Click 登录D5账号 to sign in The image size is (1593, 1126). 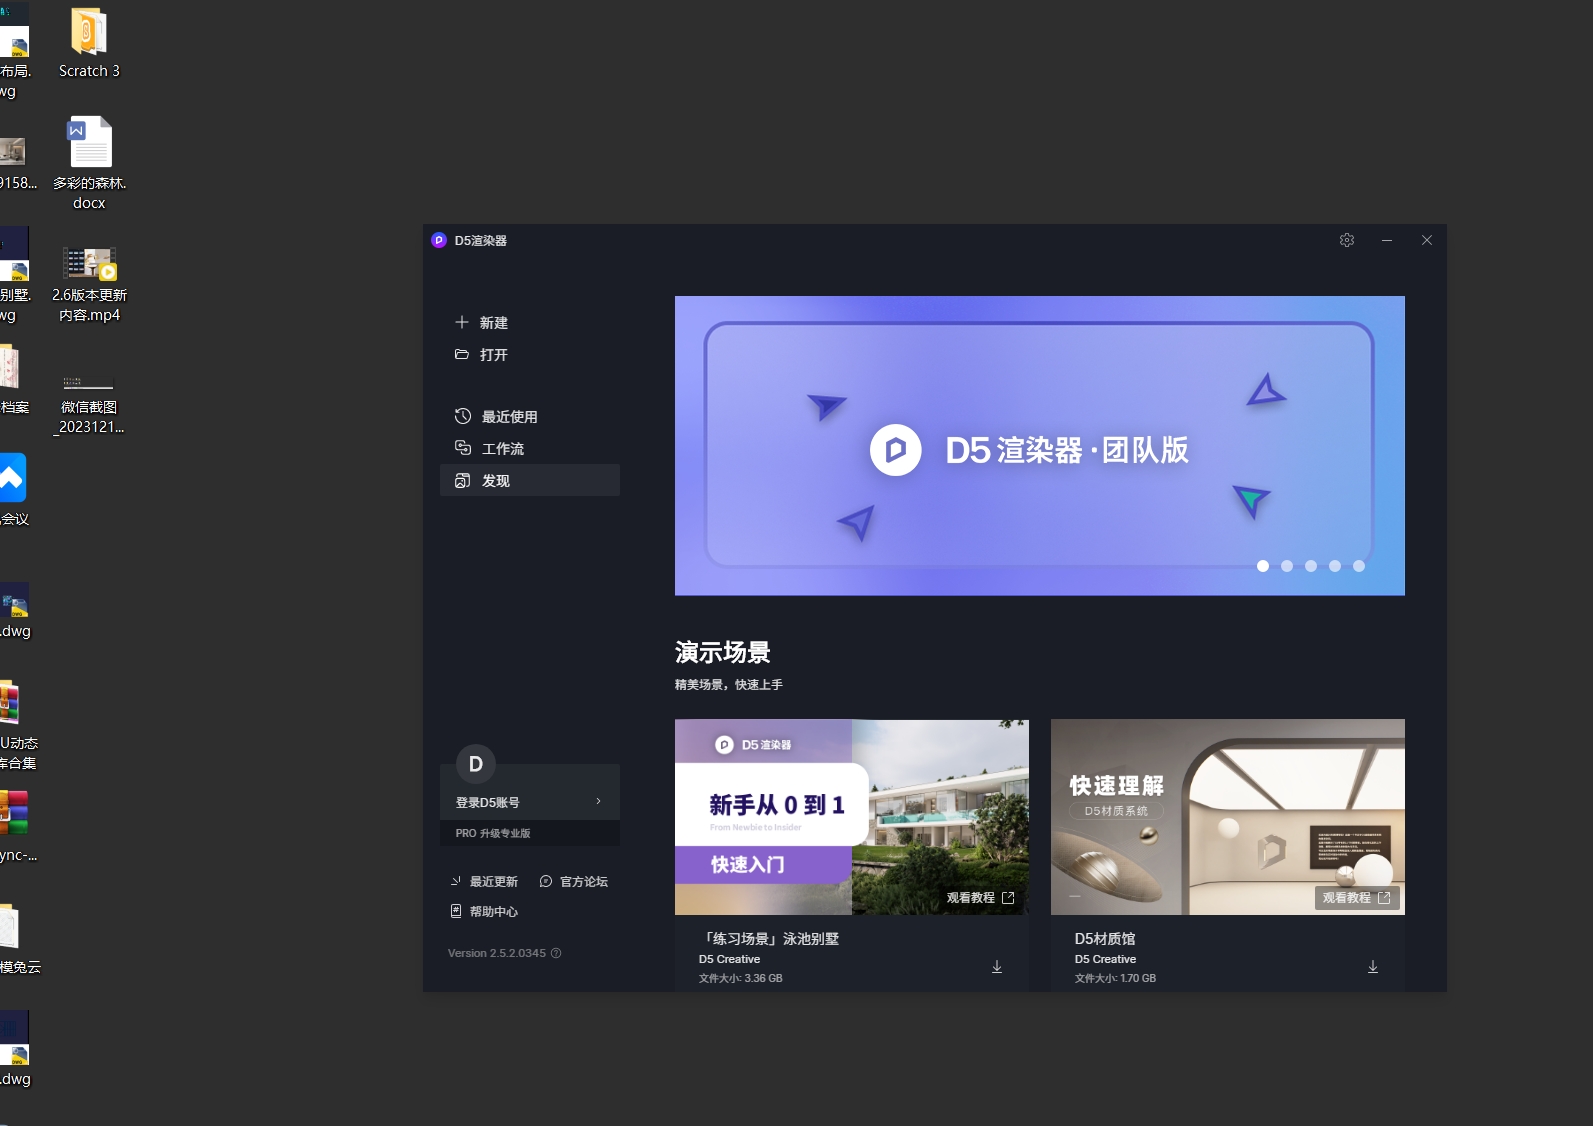tap(488, 802)
